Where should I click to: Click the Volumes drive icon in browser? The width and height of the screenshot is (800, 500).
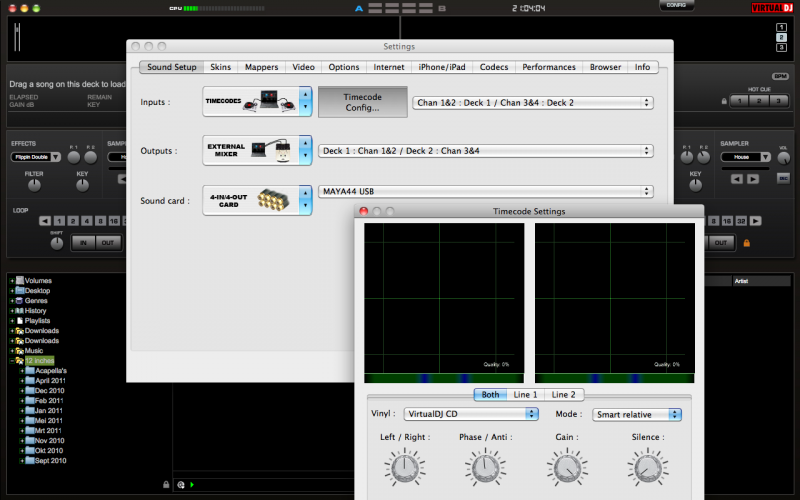[20, 280]
